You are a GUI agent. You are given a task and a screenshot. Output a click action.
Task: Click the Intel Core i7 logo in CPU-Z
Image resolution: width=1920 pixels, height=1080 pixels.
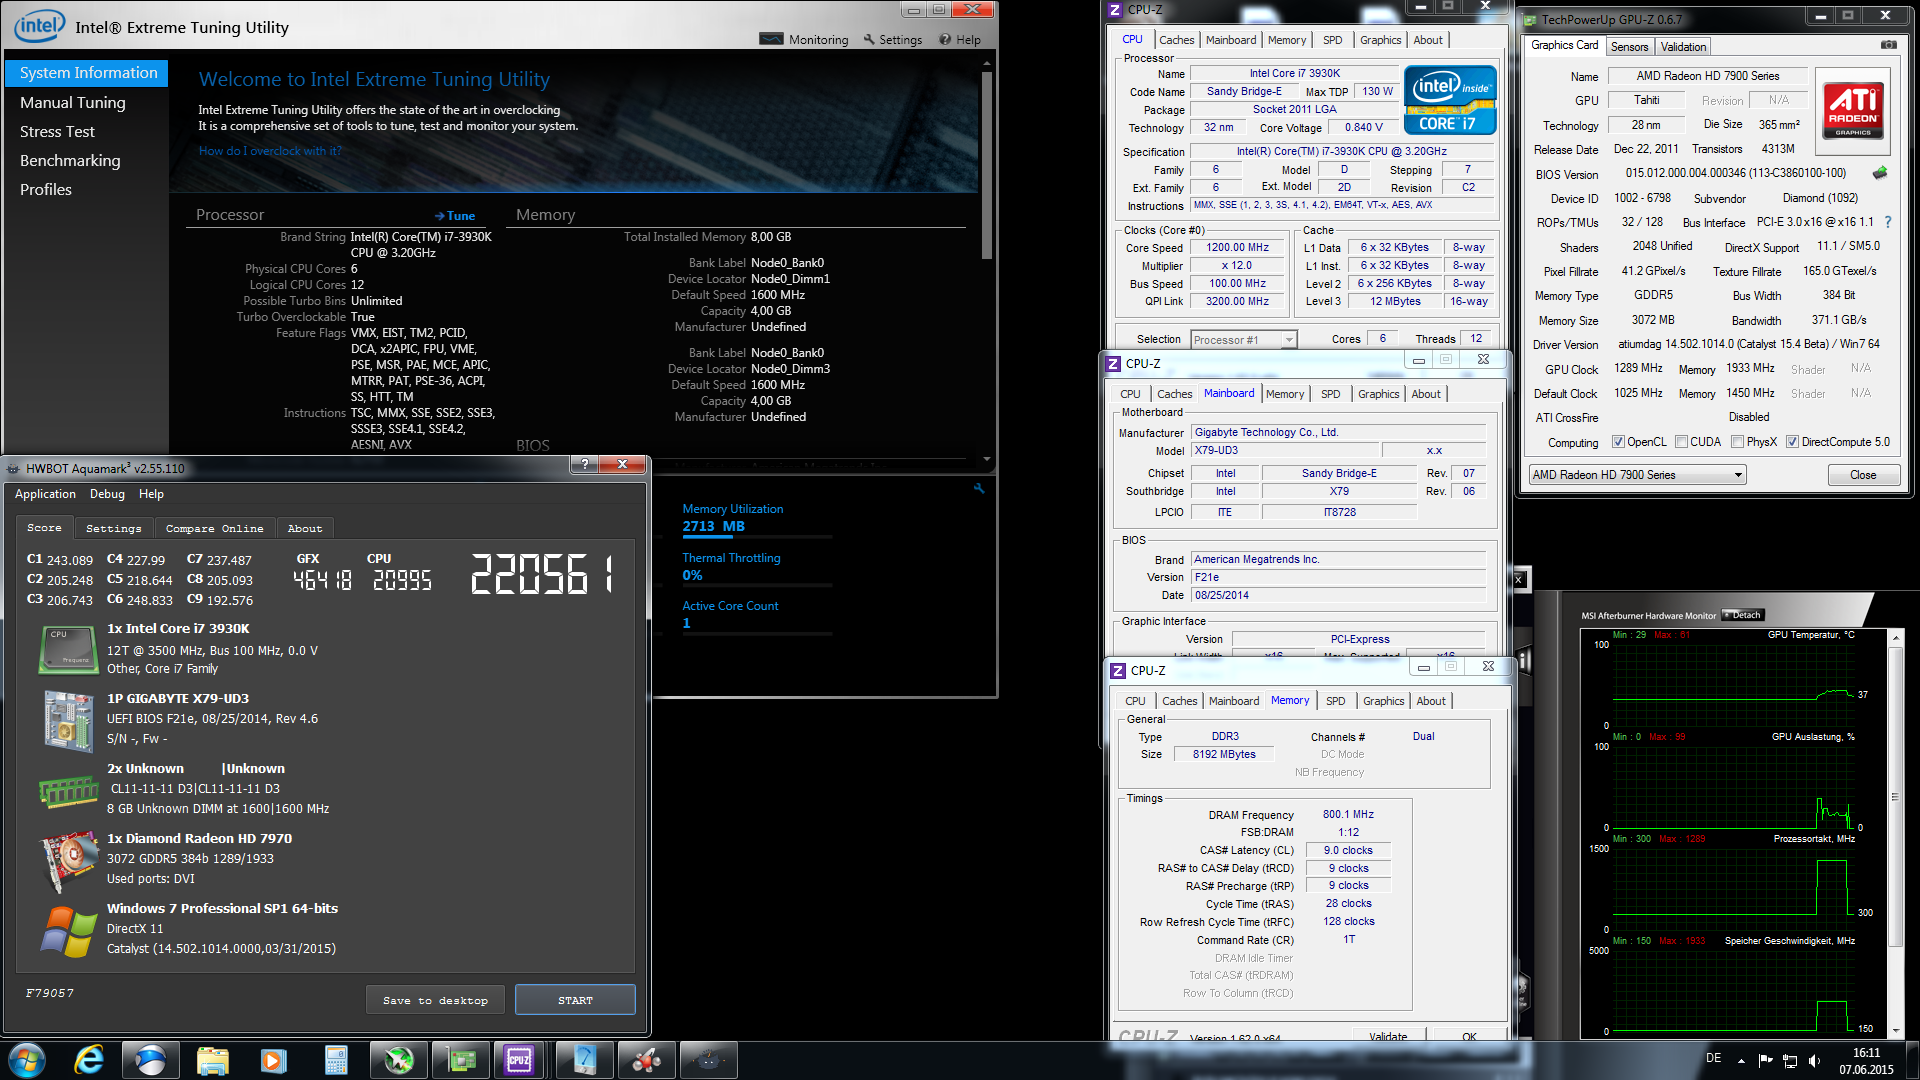[x=1450, y=100]
